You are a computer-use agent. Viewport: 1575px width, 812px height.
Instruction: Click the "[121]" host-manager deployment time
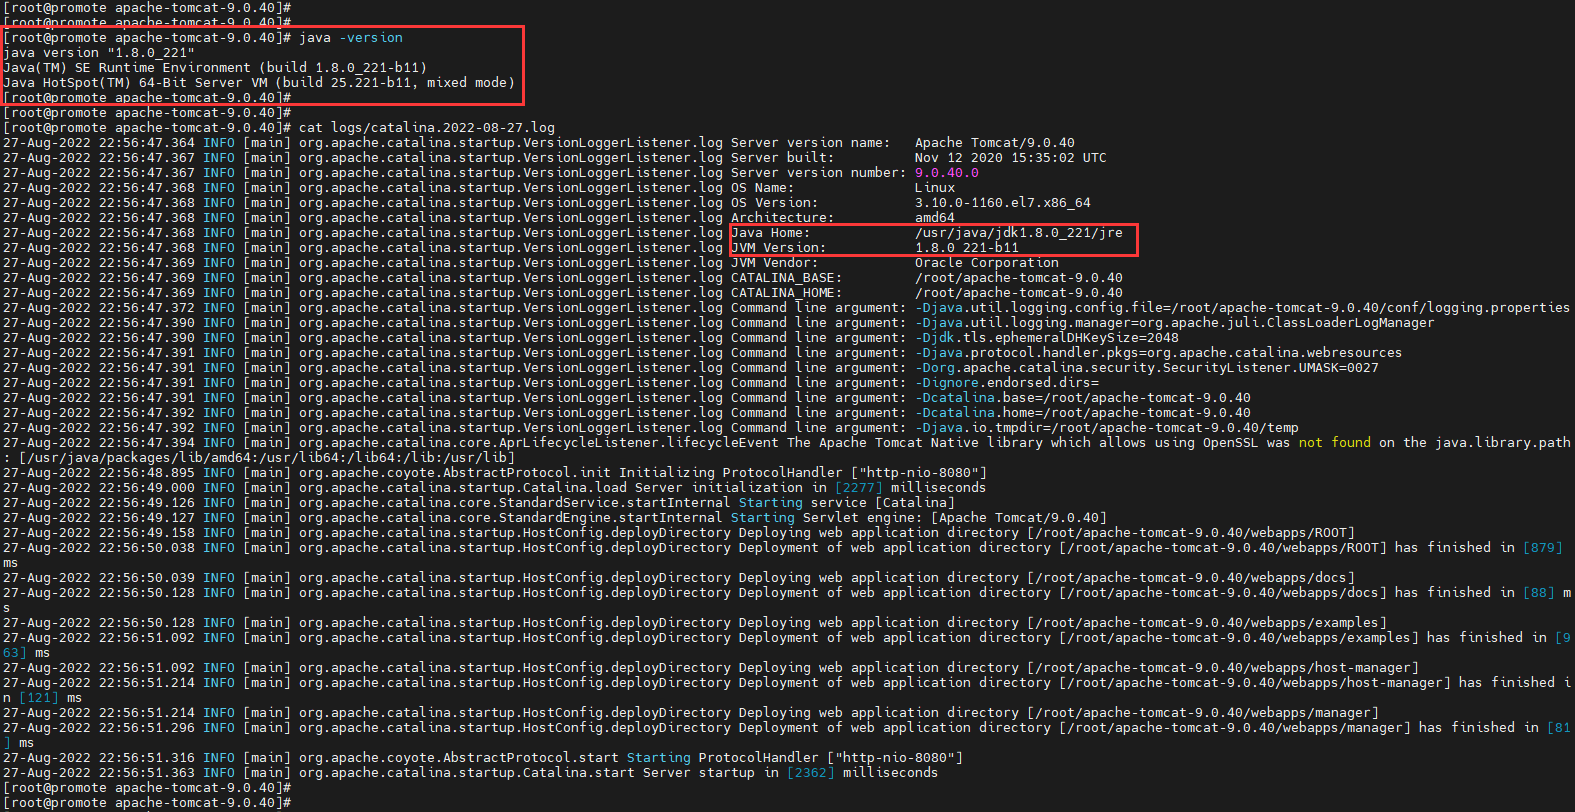click(39, 698)
